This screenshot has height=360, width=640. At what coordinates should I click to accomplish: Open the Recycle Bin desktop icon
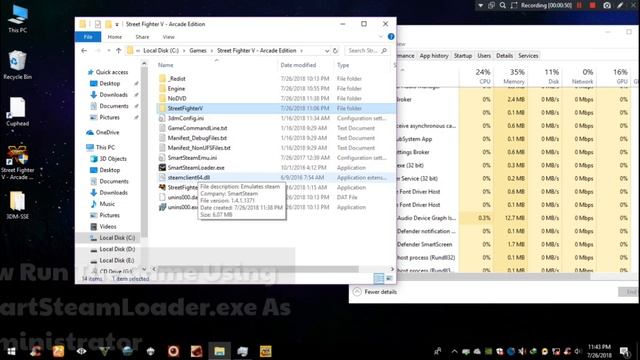coord(17,64)
